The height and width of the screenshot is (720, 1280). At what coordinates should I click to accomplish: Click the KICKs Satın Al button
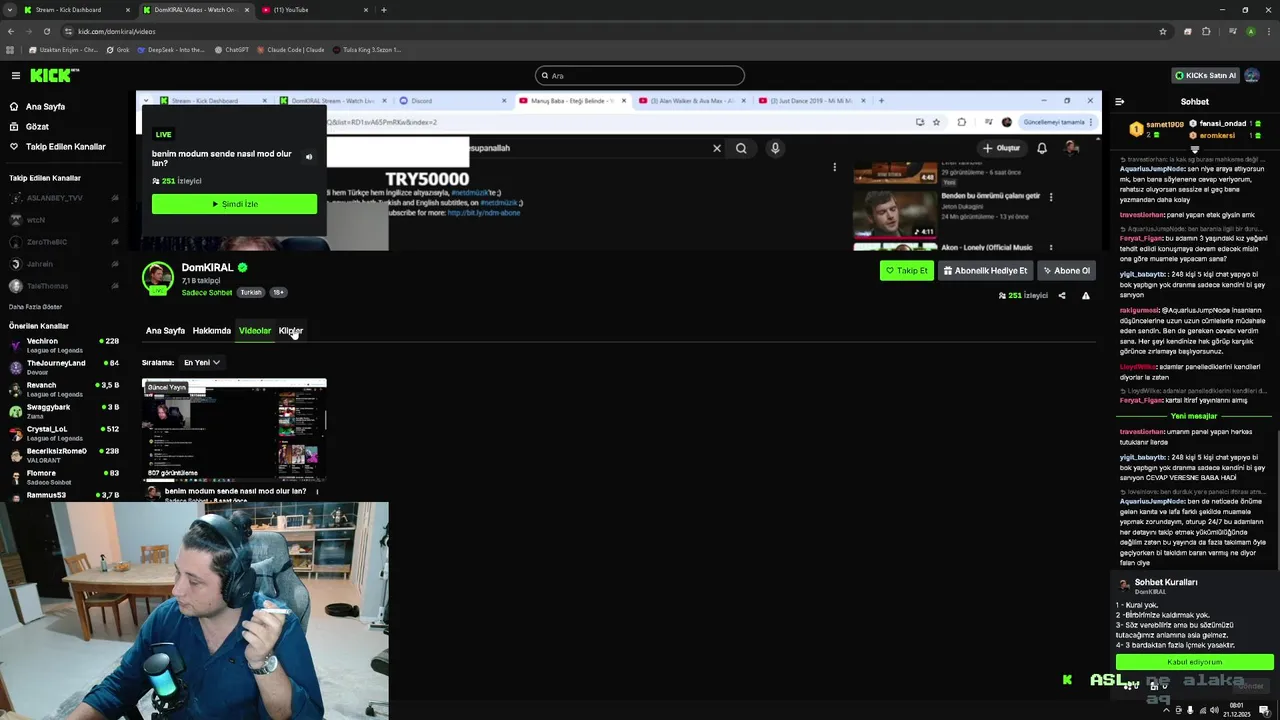(1205, 75)
